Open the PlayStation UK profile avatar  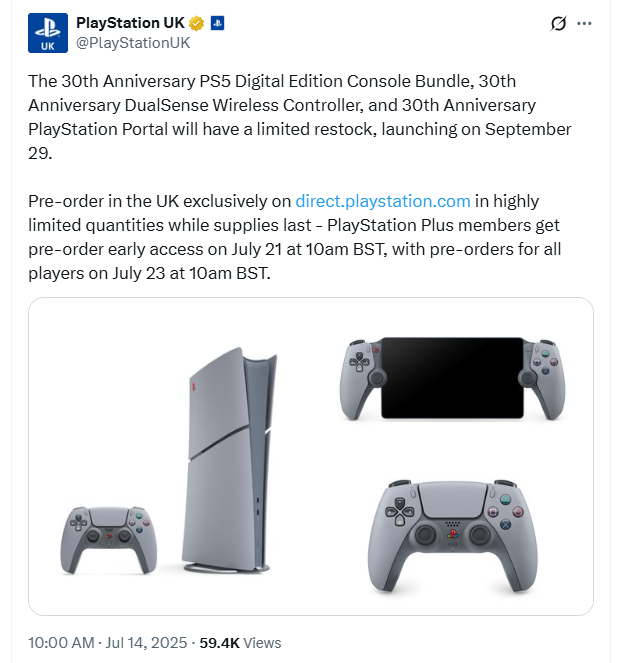pos(48,33)
